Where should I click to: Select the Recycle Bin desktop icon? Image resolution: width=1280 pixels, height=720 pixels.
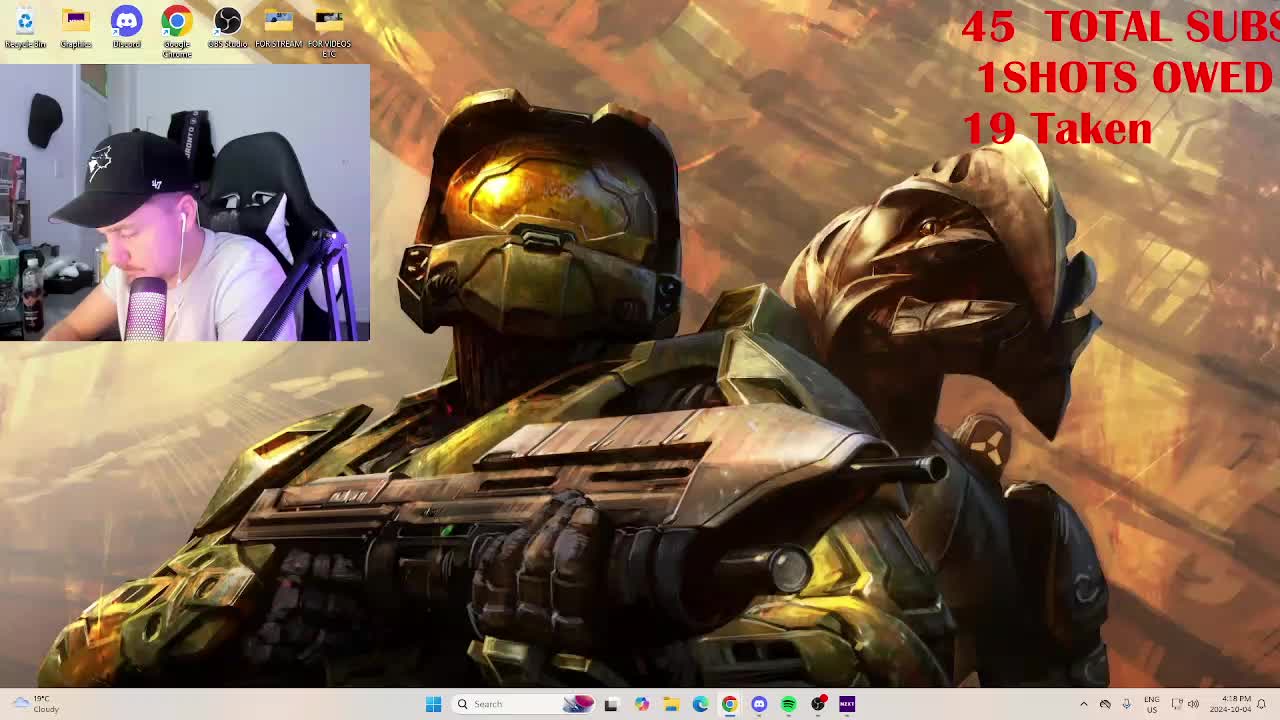[x=25, y=29]
